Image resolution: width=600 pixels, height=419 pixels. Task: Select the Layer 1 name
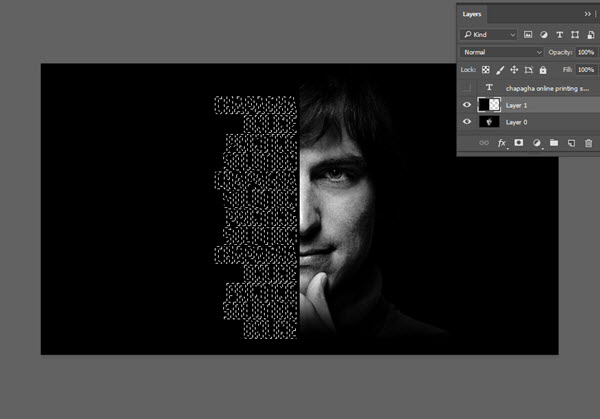pyautogui.click(x=516, y=105)
